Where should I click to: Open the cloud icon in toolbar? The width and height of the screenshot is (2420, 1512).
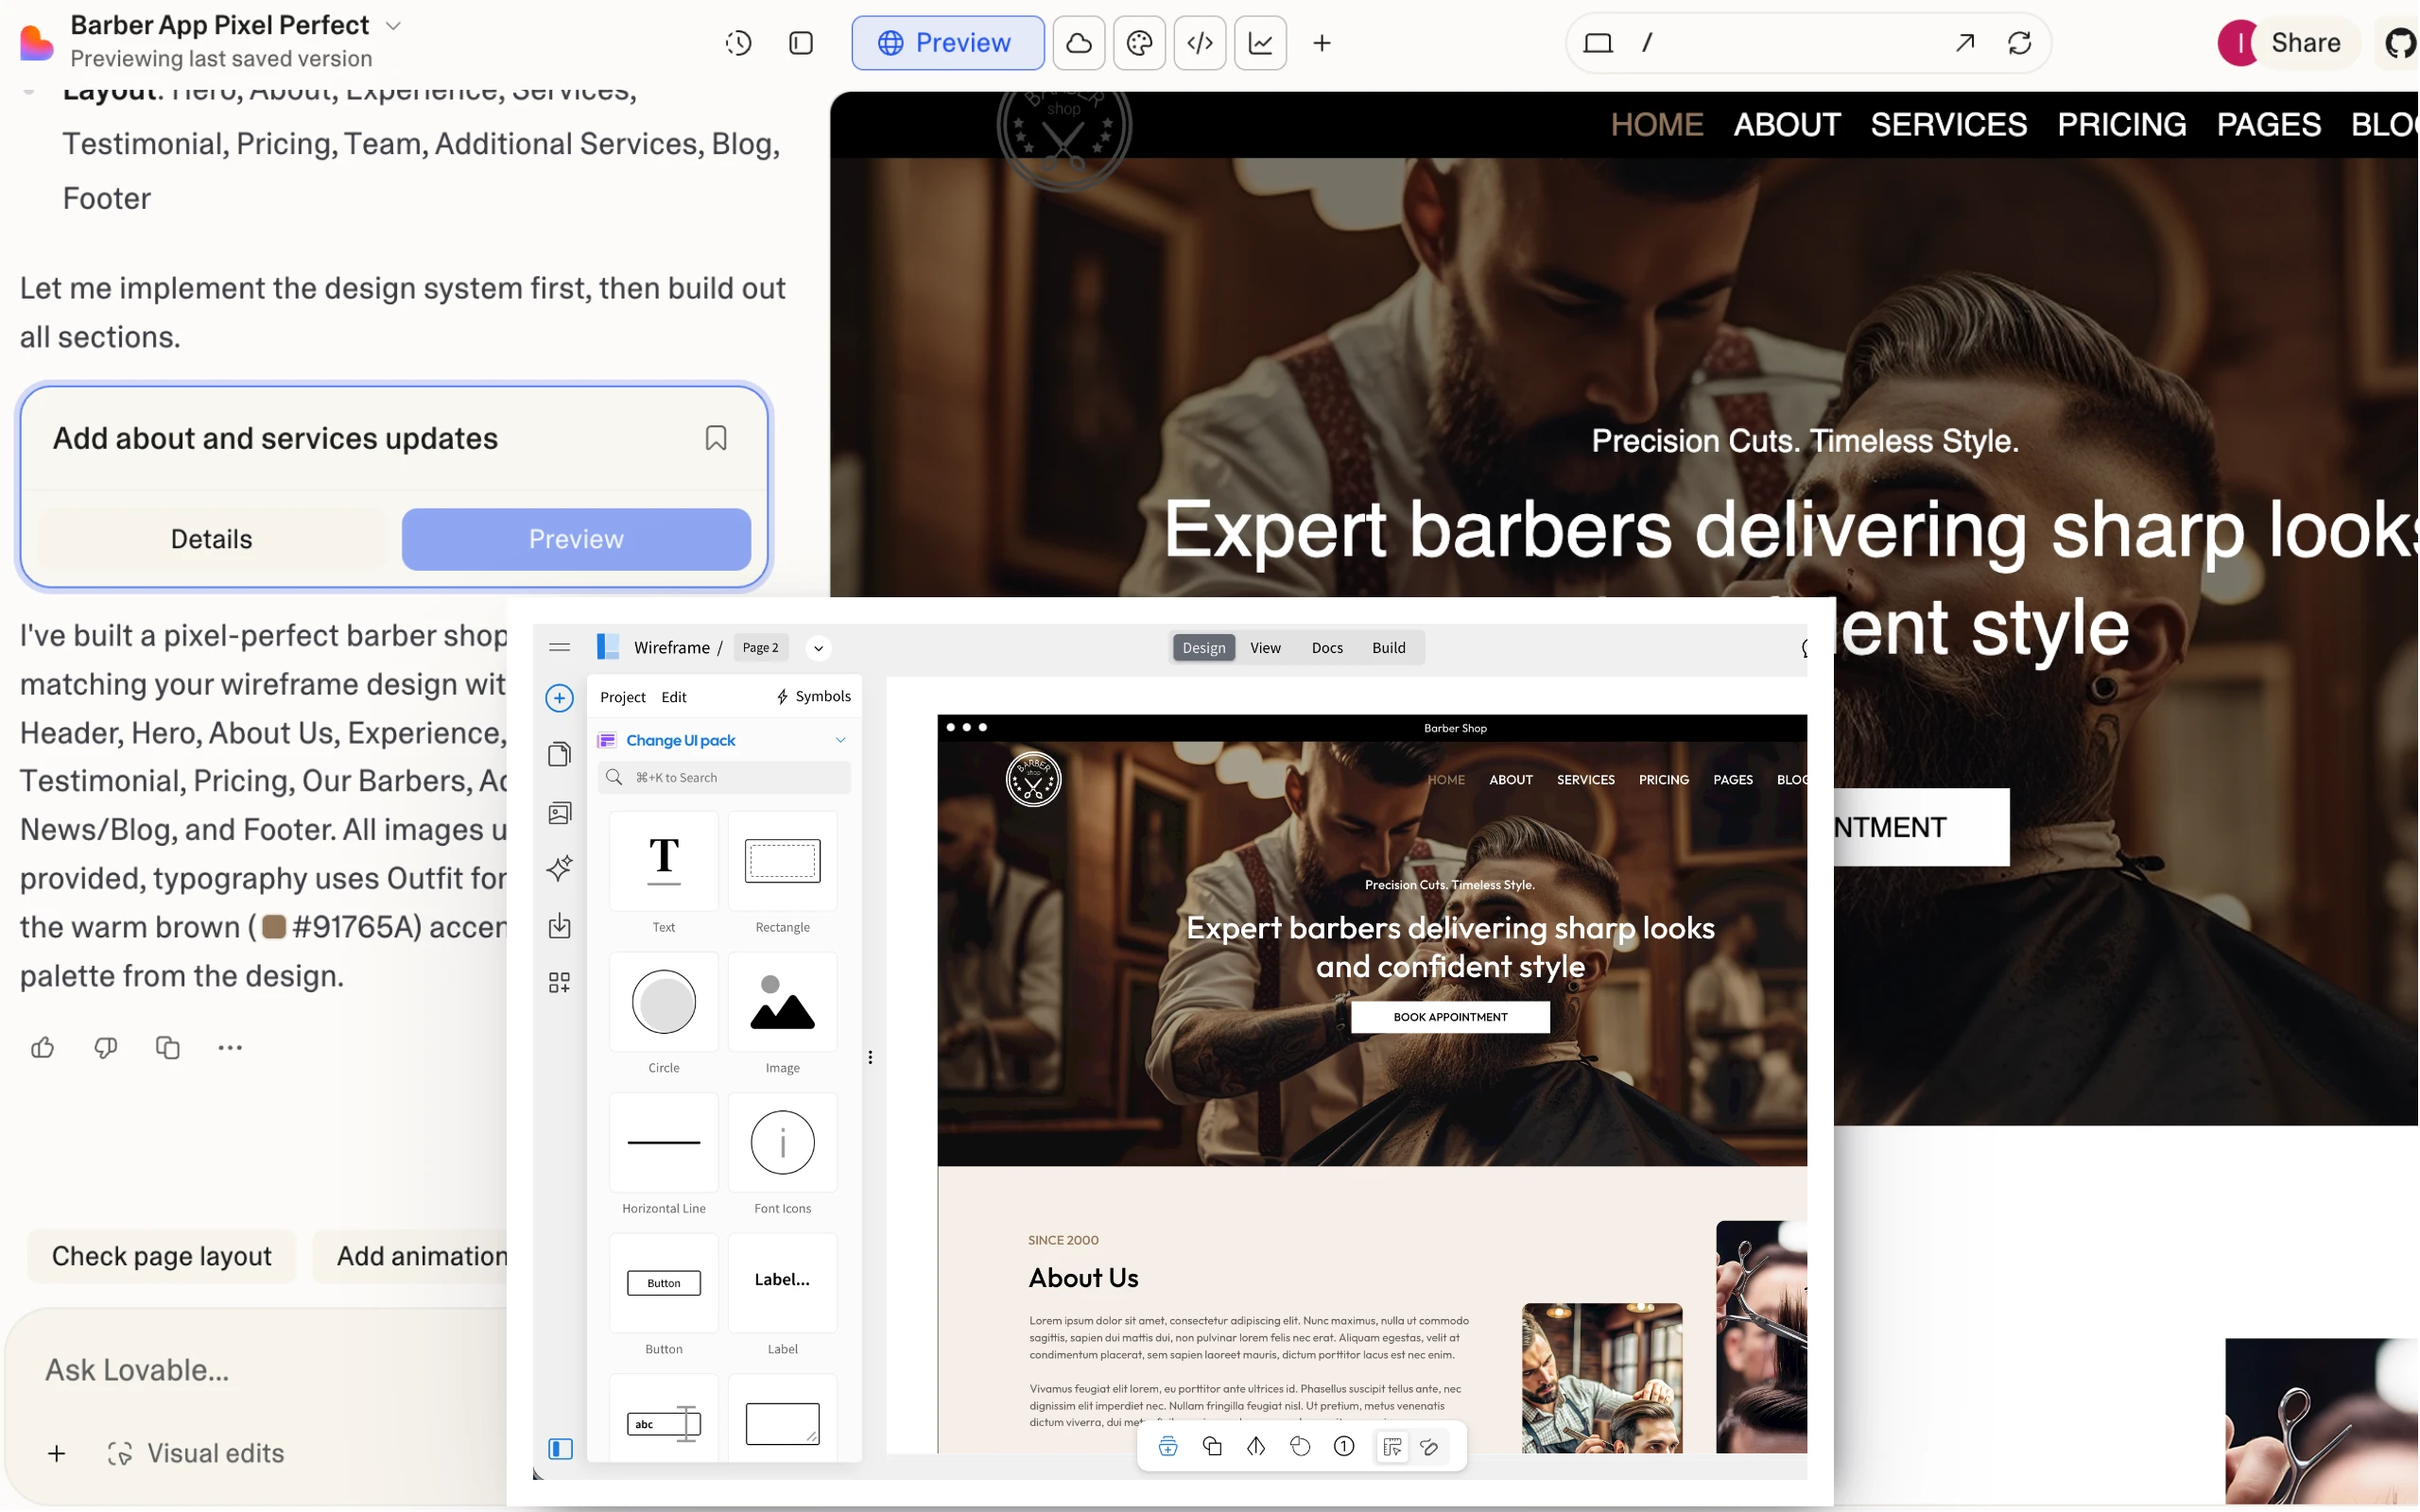coord(1078,43)
